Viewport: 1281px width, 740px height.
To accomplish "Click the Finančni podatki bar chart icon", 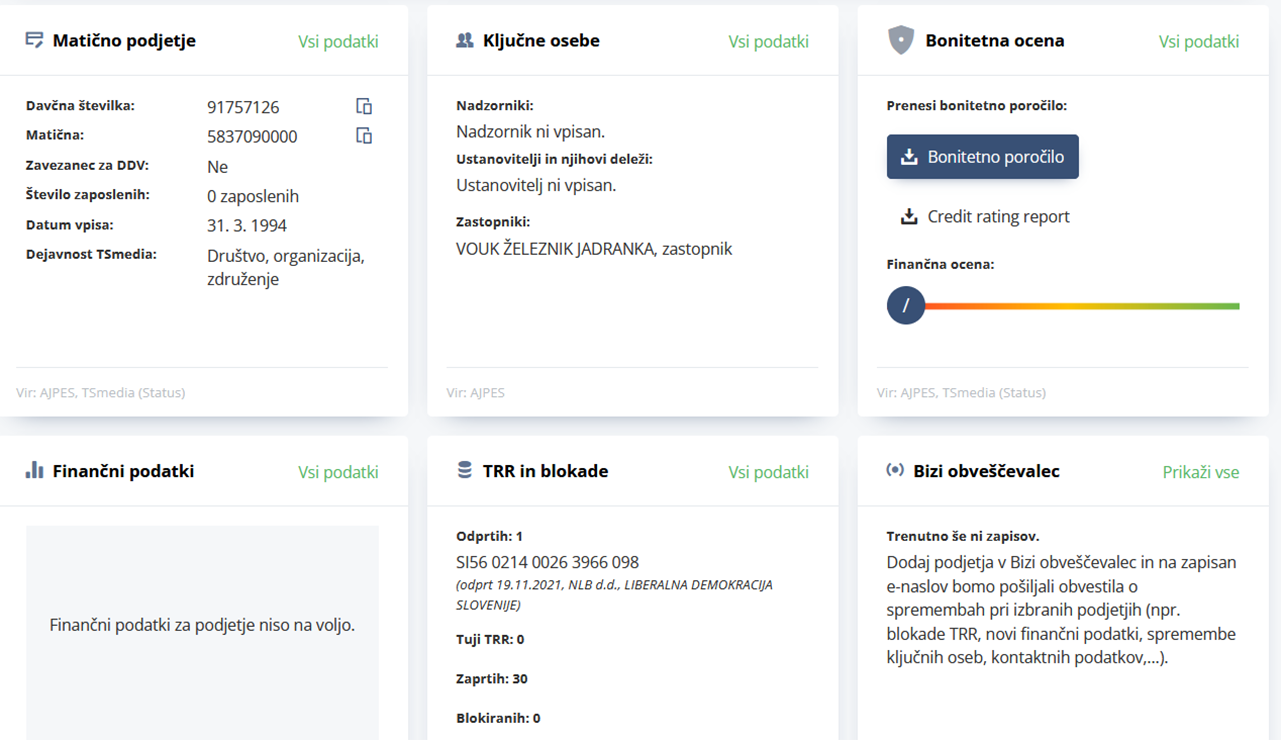I will [x=34, y=470].
